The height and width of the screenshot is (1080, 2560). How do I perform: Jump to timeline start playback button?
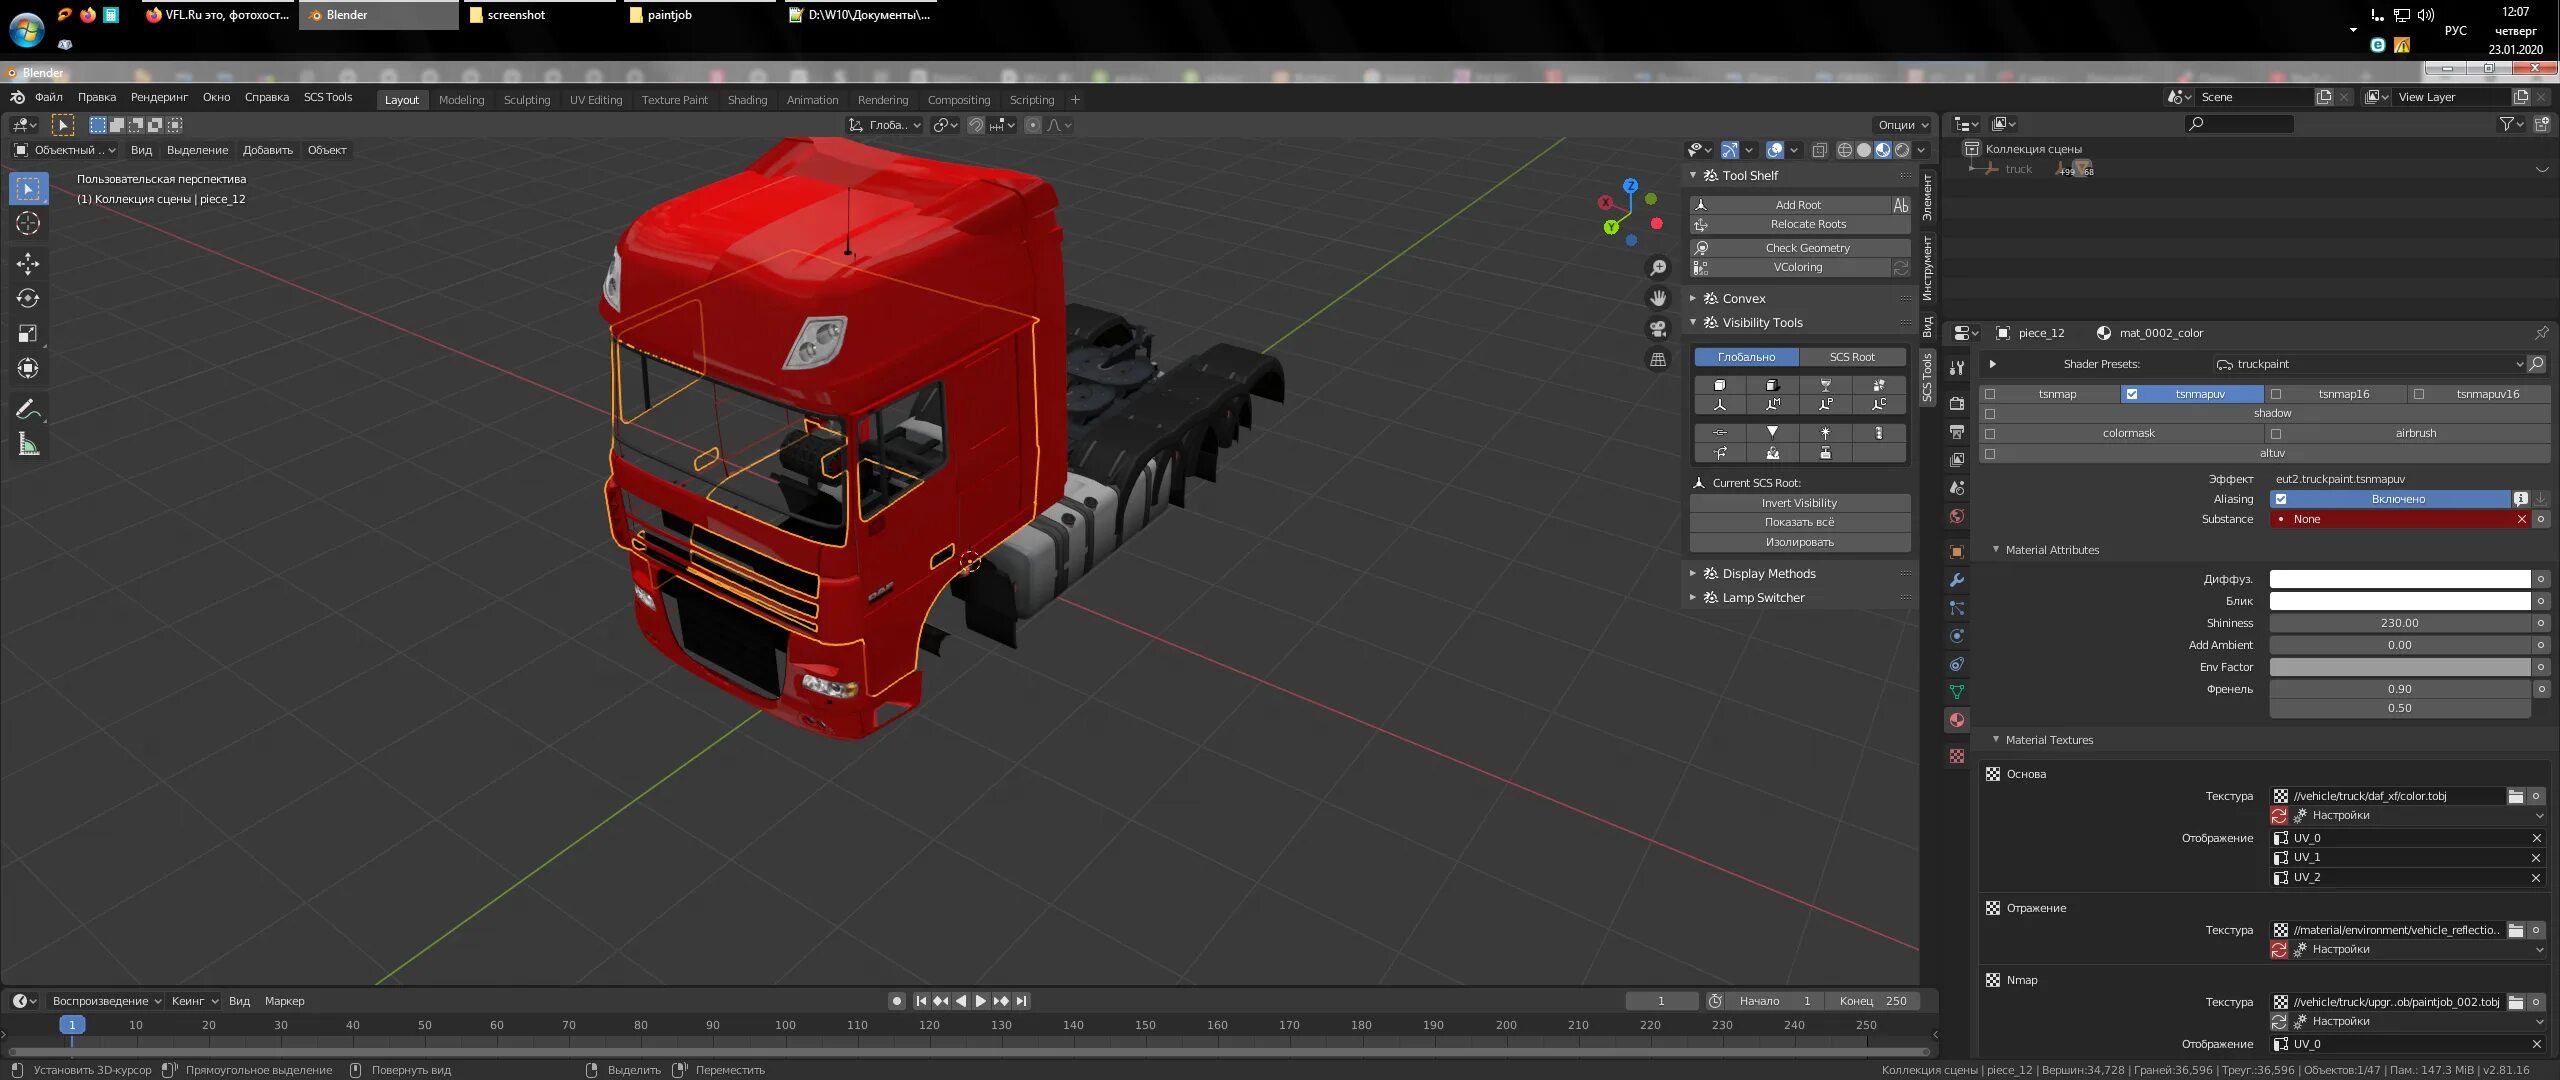[x=921, y=1001]
